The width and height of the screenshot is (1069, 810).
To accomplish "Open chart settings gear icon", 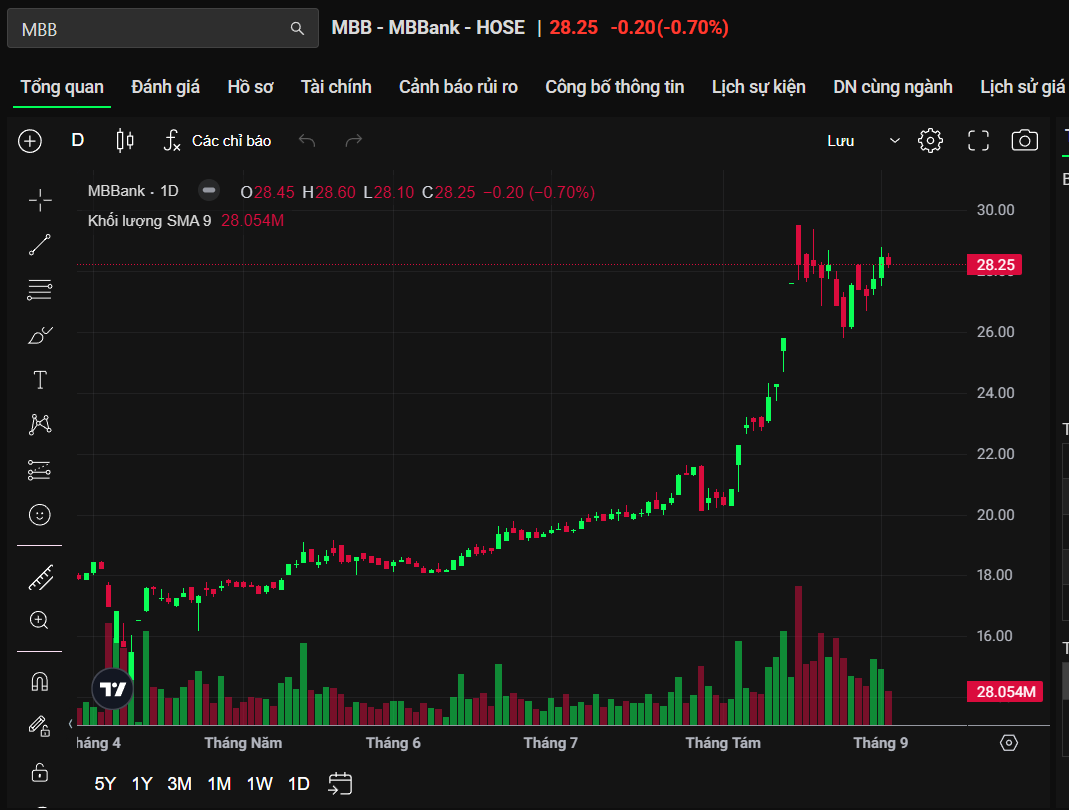I will click(x=930, y=141).
